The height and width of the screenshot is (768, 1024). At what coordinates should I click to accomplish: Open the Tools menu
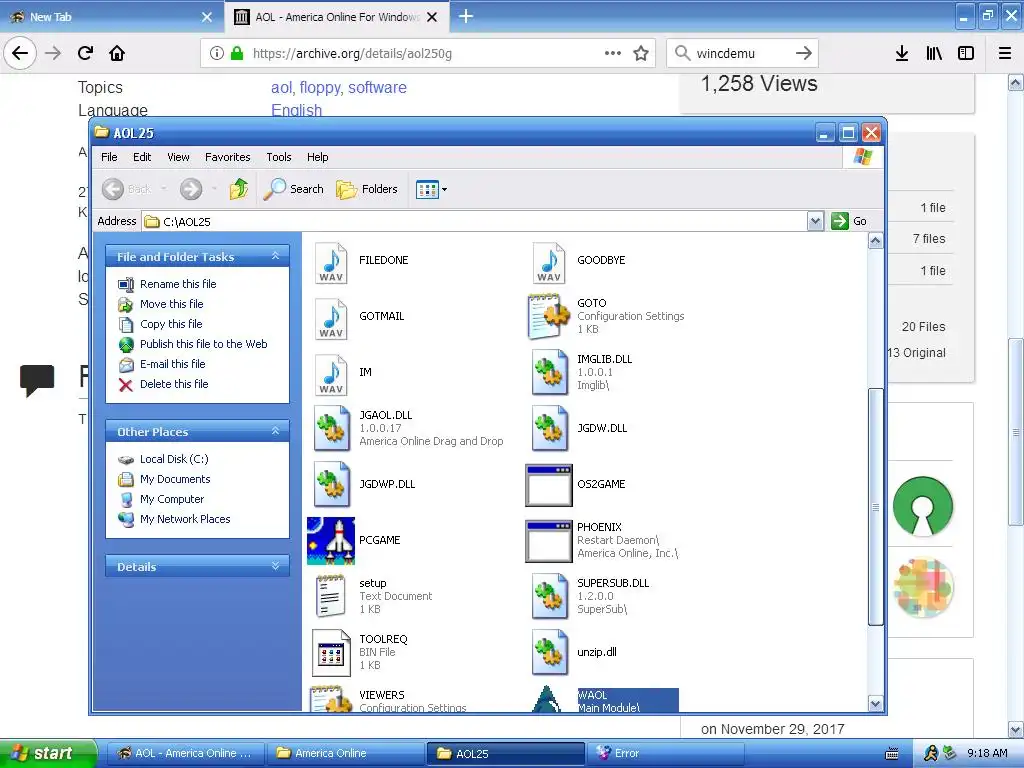[279, 157]
